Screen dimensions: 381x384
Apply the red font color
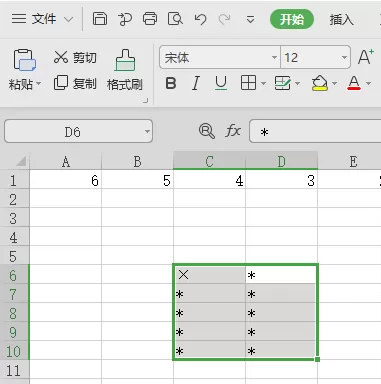[354, 83]
